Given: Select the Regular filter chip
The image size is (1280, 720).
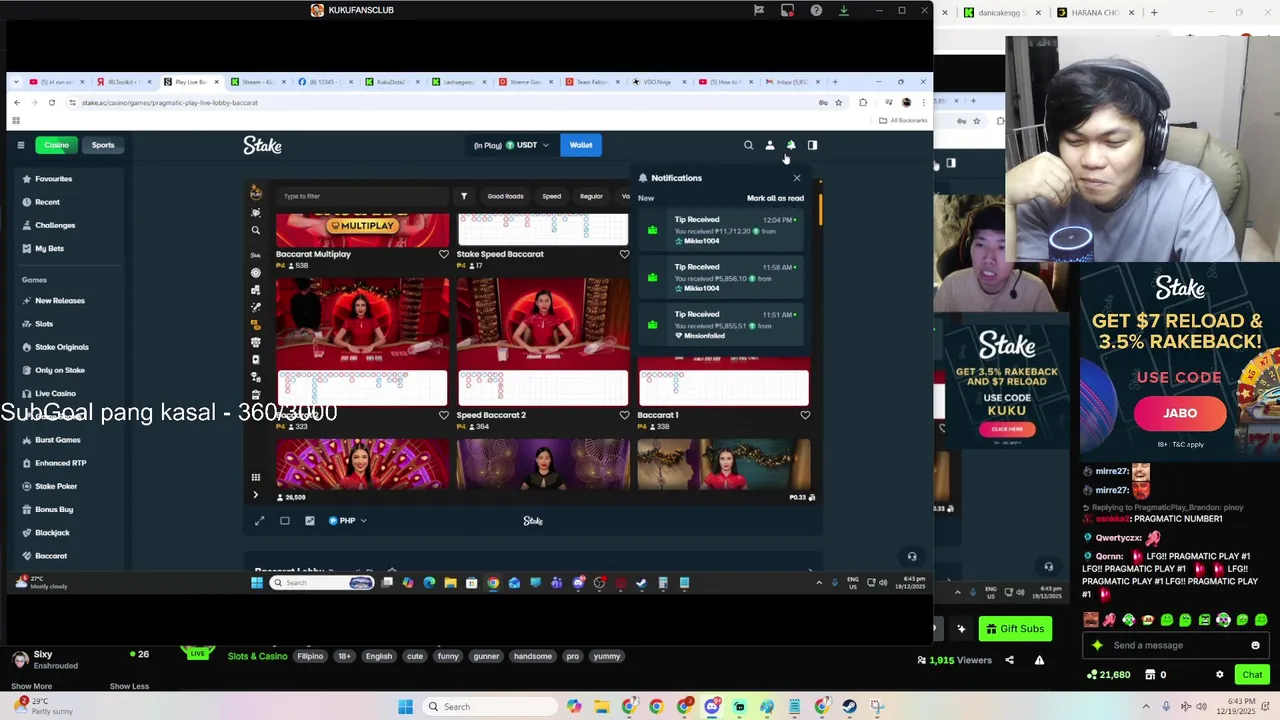Looking at the screenshot, I should coord(591,196).
